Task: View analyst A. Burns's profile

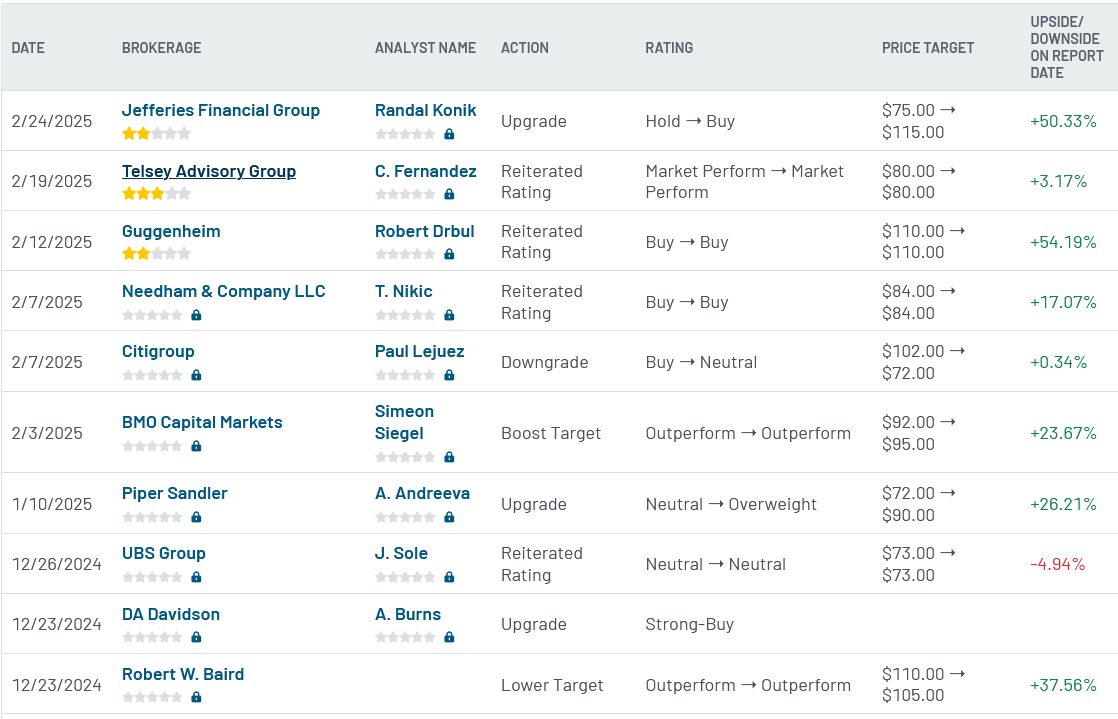Action: 408,614
